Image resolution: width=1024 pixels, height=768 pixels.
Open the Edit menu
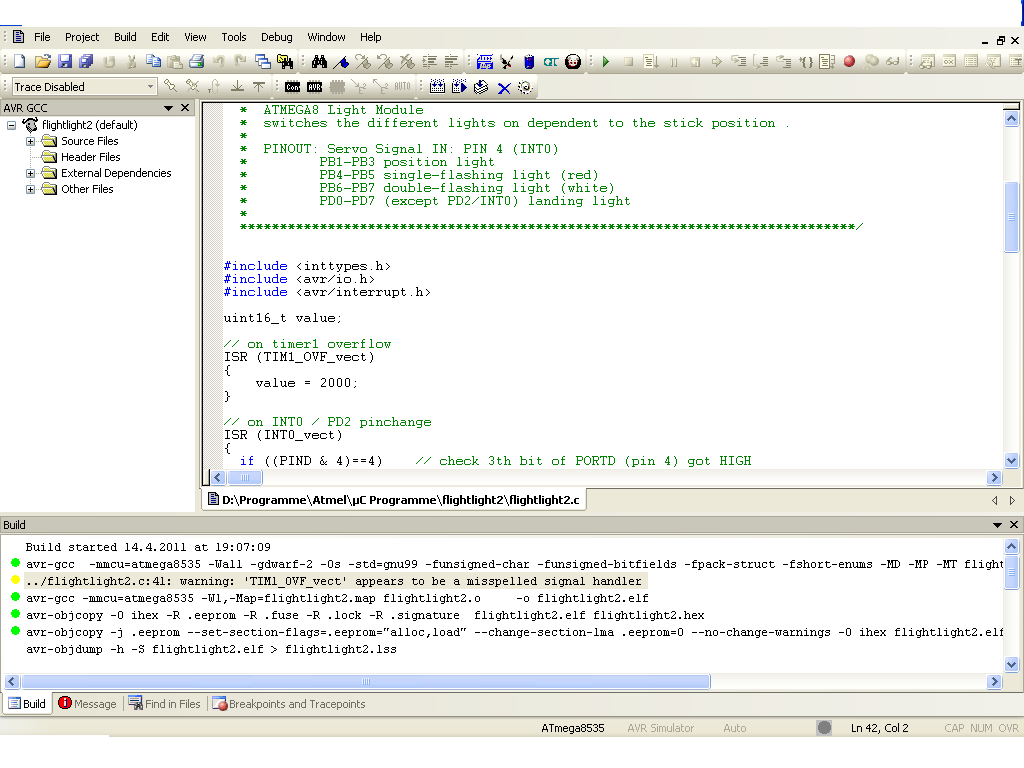pyautogui.click(x=160, y=37)
